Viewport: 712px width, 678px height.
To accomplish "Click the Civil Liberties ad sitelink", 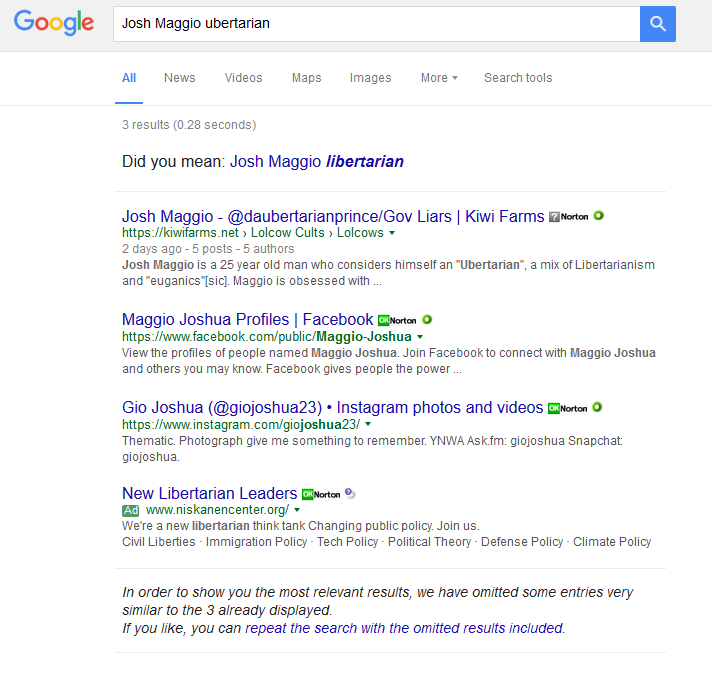I will [x=158, y=542].
